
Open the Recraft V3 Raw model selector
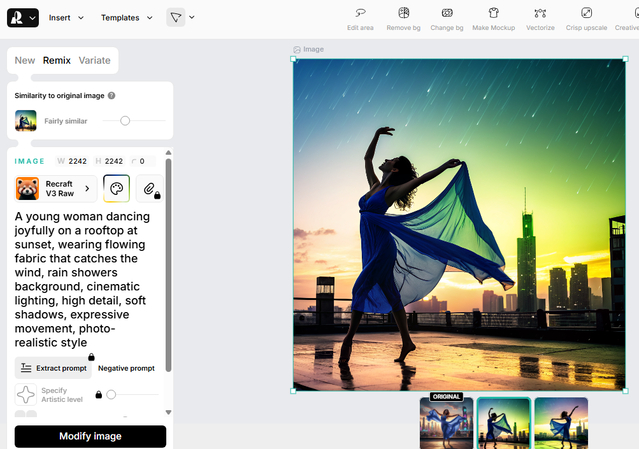[57, 188]
